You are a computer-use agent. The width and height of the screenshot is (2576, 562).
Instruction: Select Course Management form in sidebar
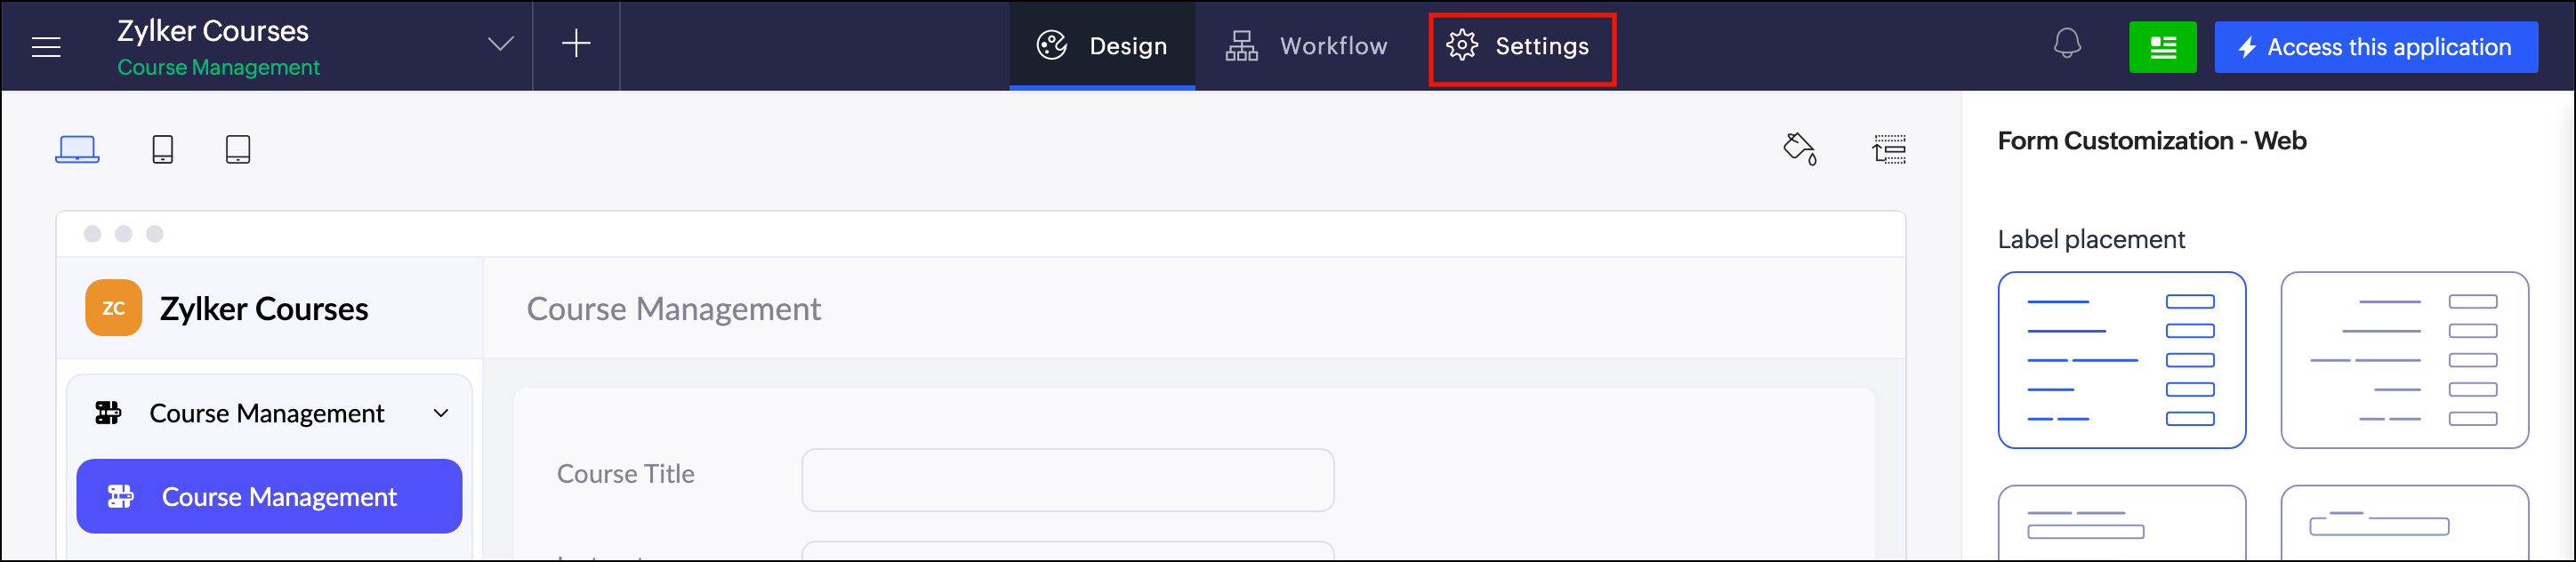pyautogui.click(x=269, y=496)
